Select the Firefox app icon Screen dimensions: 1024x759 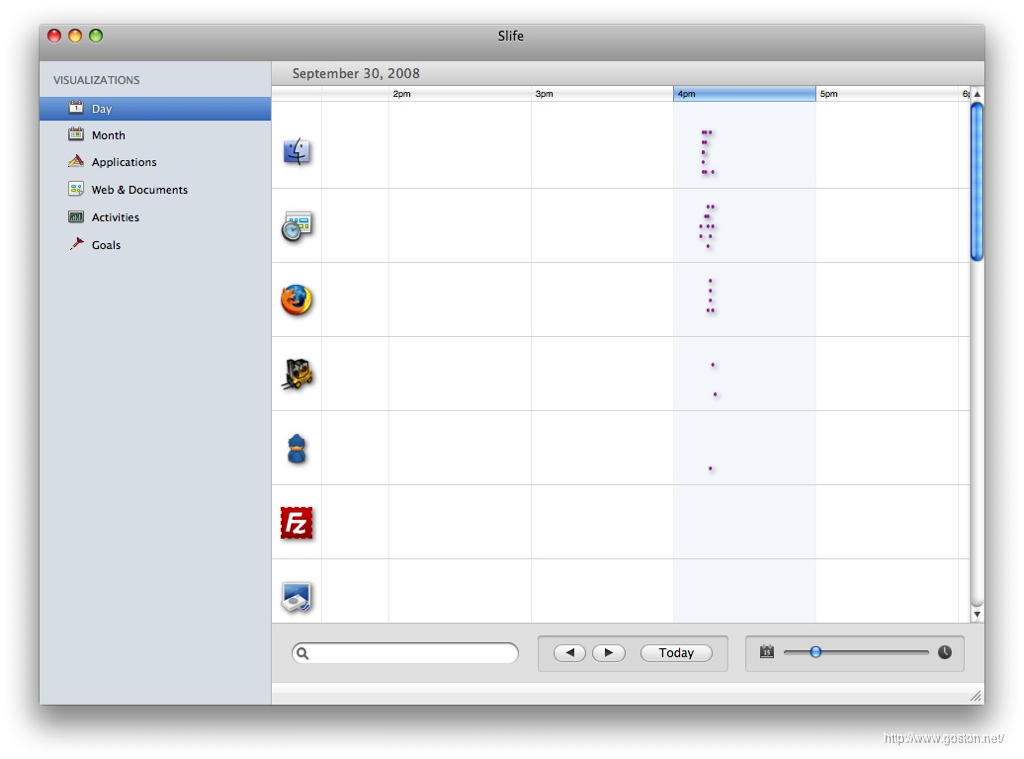296,300
